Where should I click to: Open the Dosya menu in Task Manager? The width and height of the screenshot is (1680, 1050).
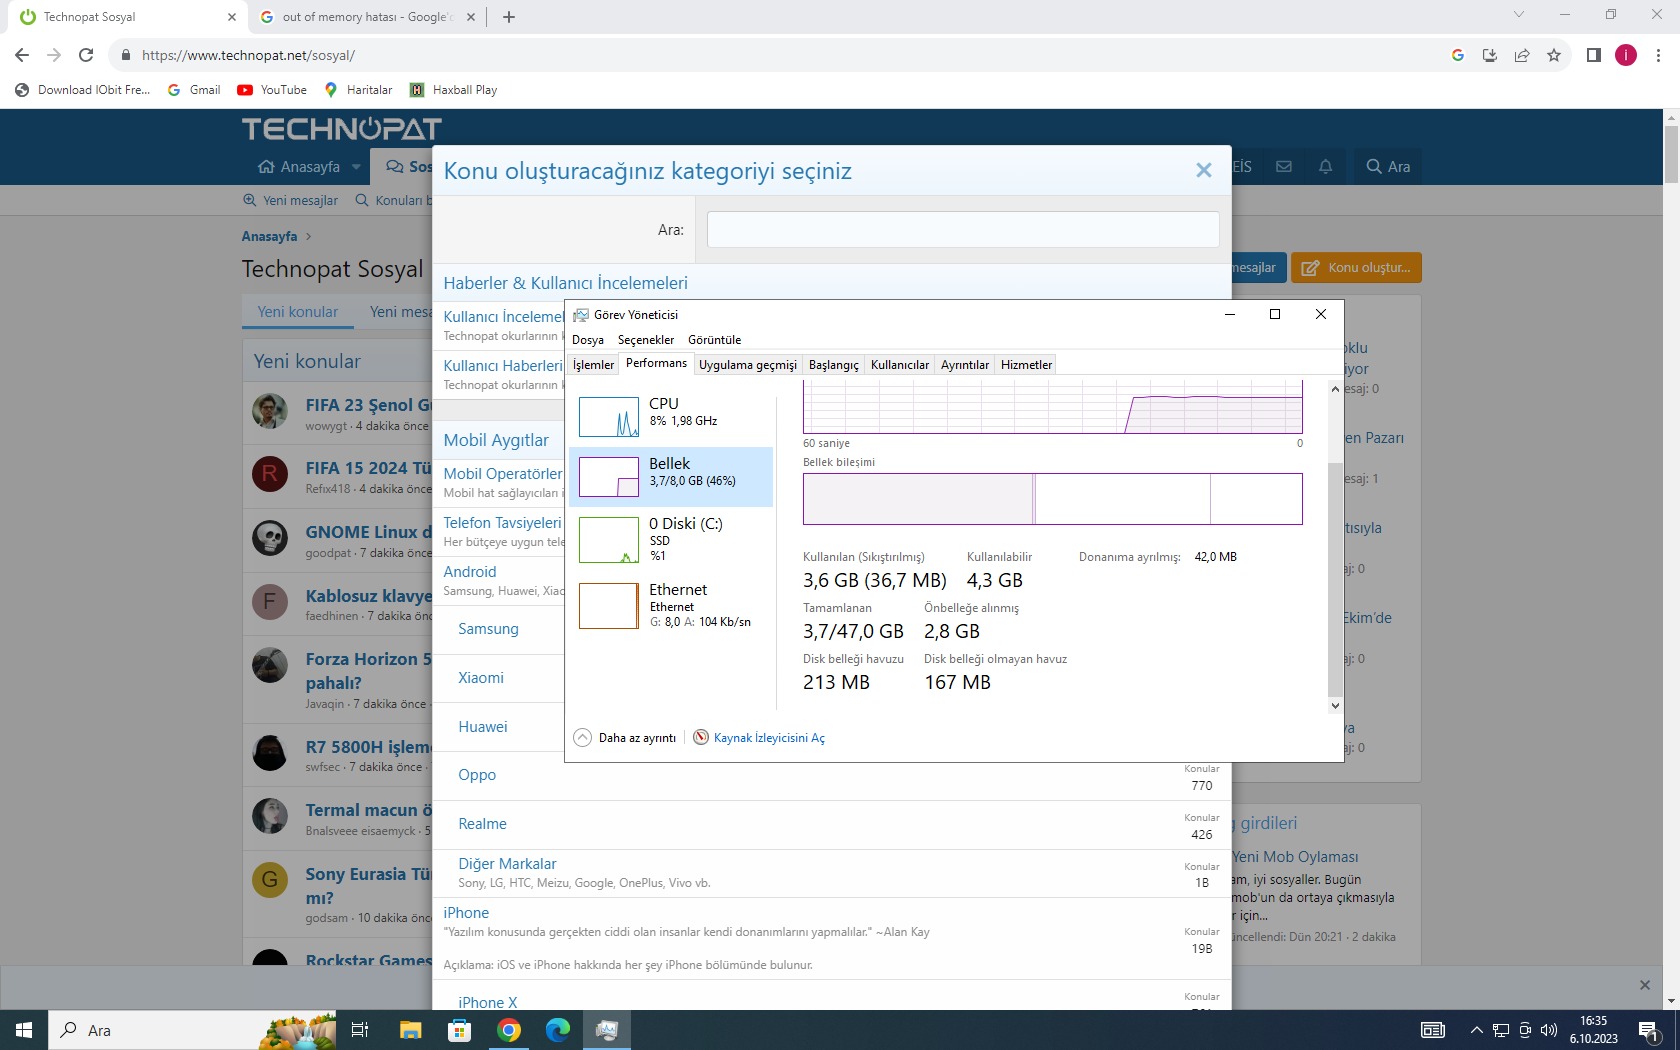[588, 340]
